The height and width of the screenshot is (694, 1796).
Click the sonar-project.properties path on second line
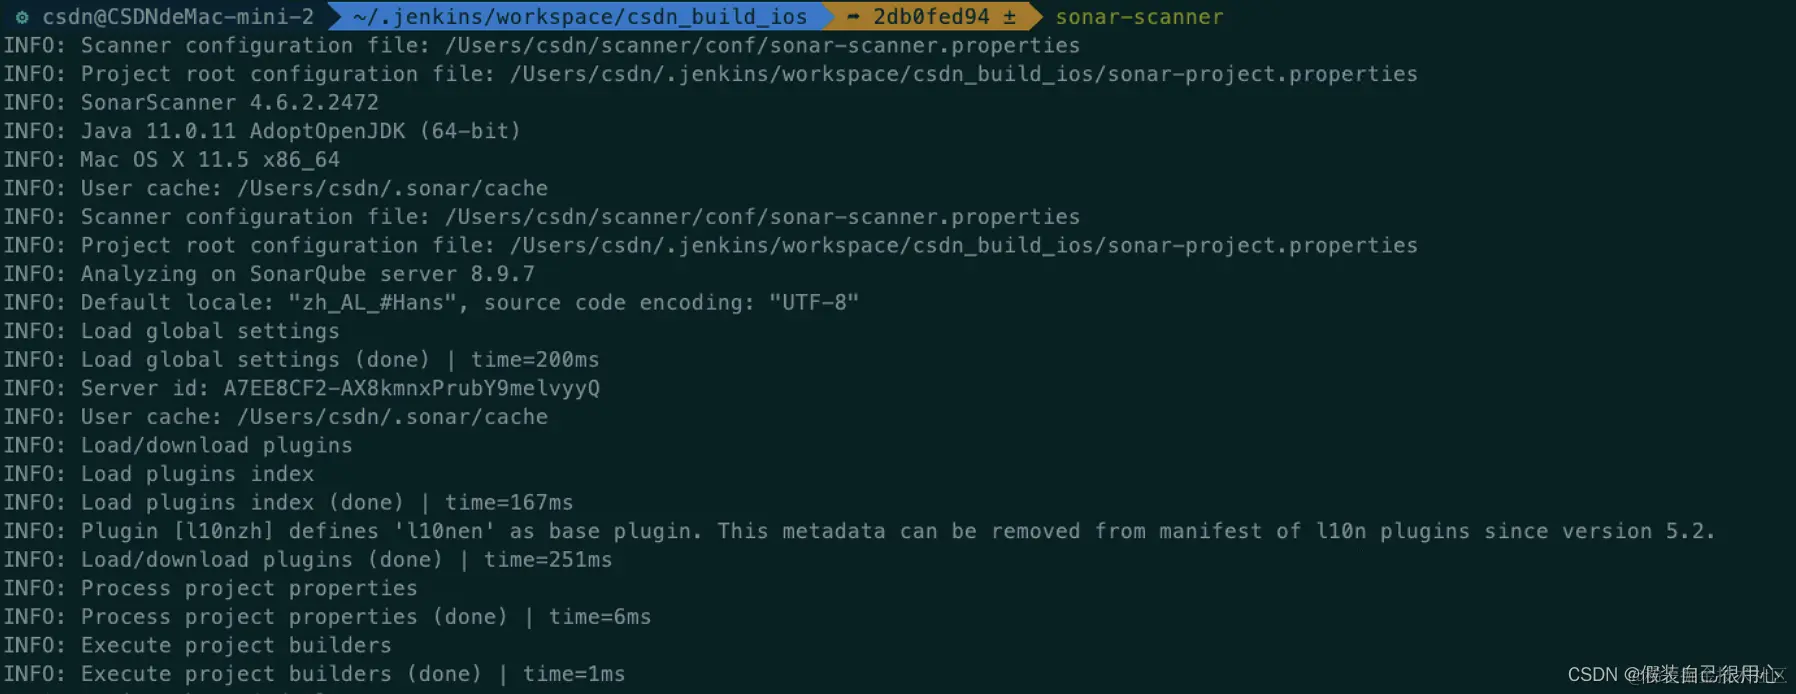(x=963, y=74)
